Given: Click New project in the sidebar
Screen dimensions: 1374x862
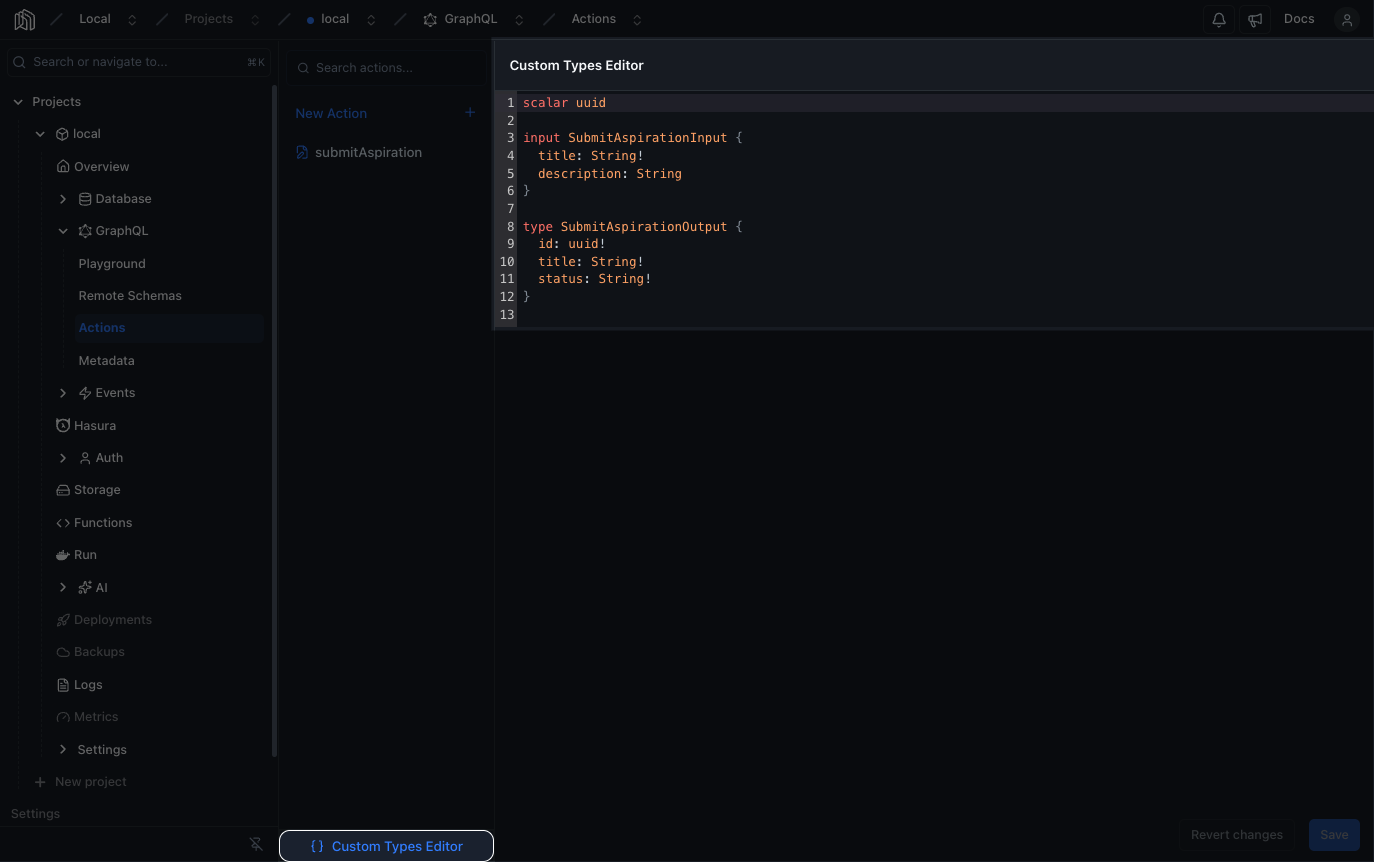Looking at the screenshot, I should [x=91, y=782].
